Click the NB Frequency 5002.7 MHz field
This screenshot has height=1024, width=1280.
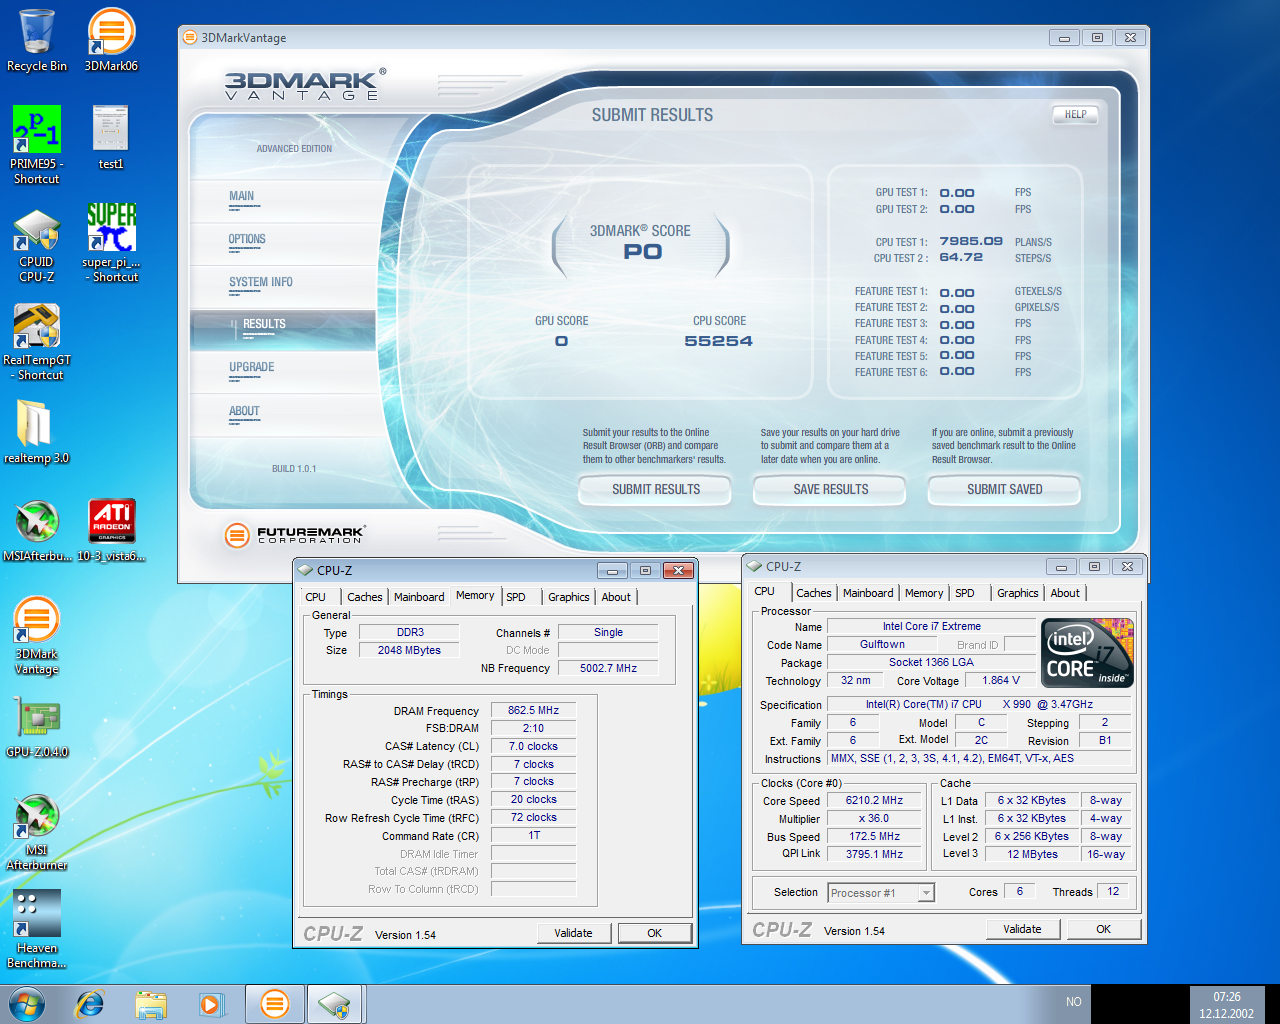click(608, 668)
